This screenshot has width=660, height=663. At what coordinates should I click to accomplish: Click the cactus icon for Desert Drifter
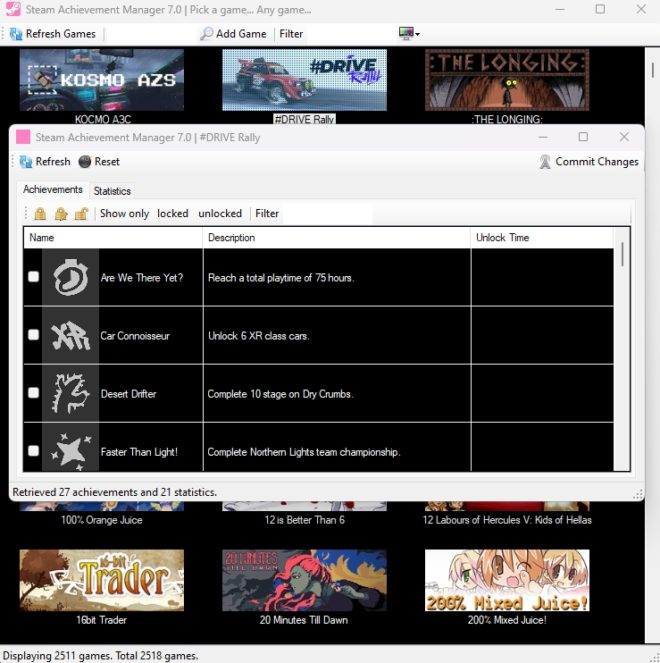(71, 393)
